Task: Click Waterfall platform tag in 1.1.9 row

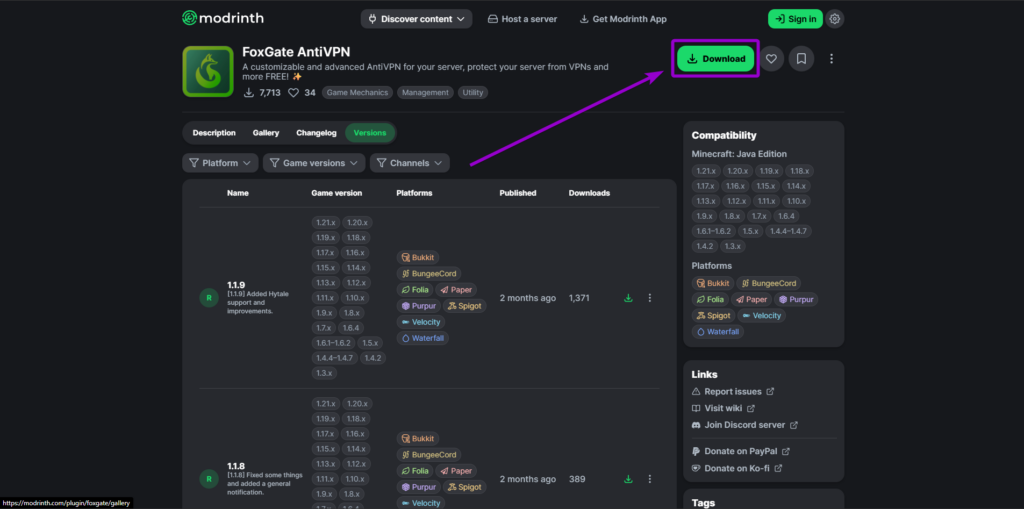Action: (423, 338)
